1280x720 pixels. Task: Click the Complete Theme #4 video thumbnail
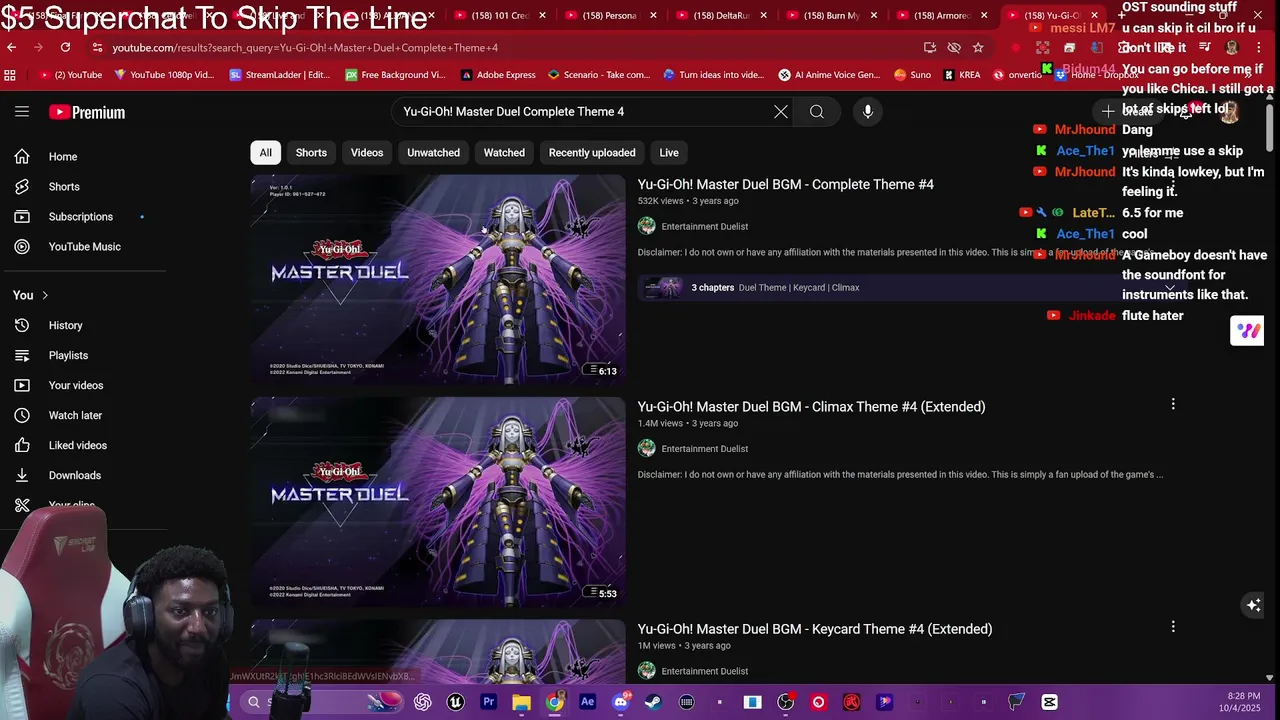click(438, 280)
